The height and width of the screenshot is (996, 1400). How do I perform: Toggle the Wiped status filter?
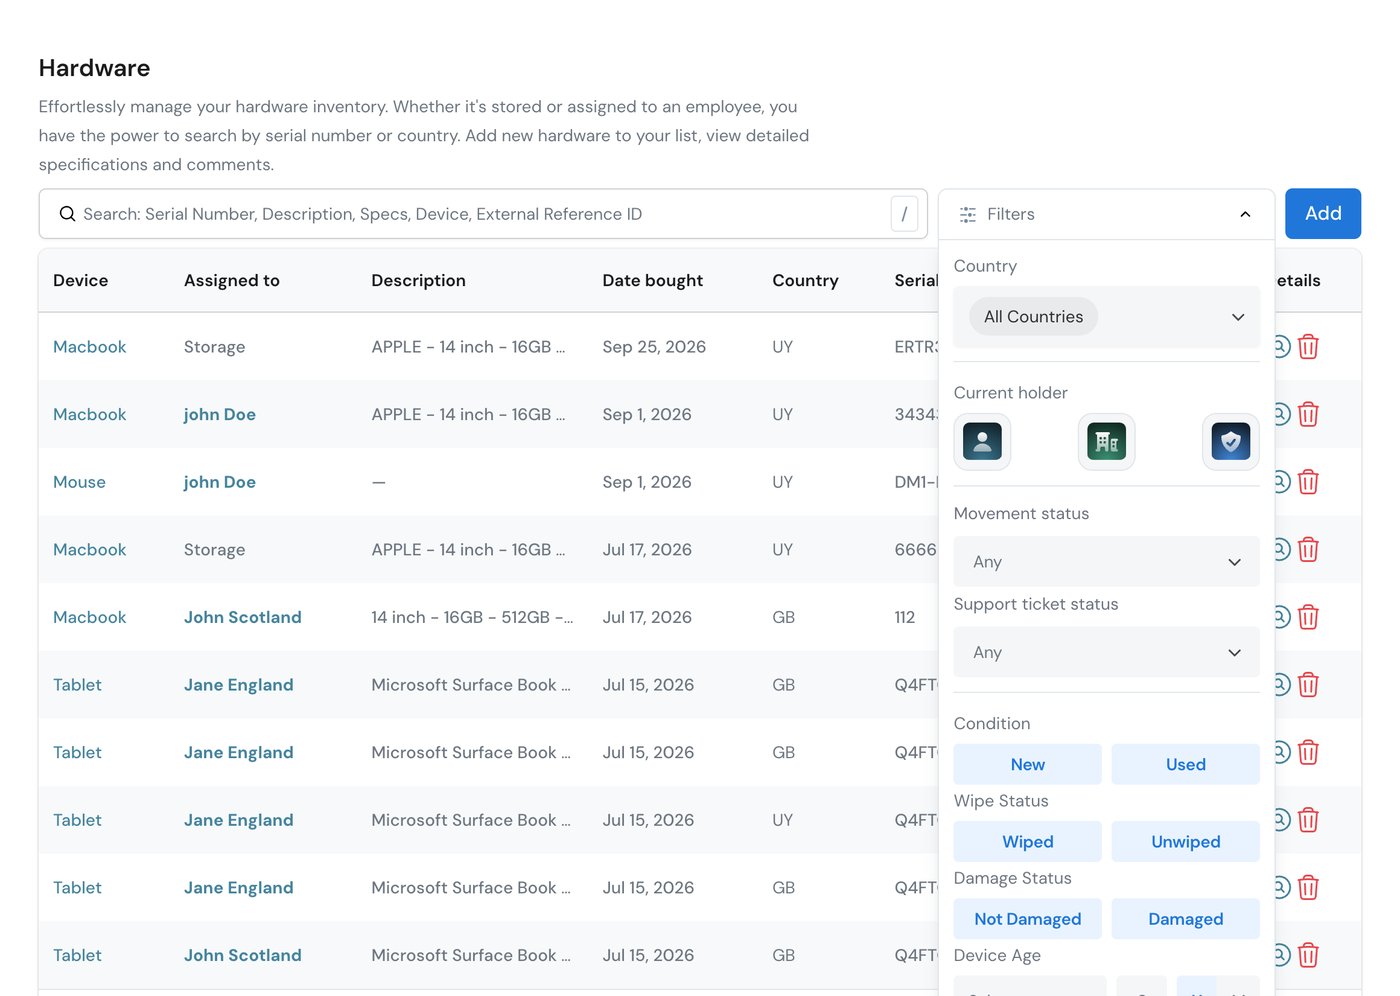(1027, 842)
